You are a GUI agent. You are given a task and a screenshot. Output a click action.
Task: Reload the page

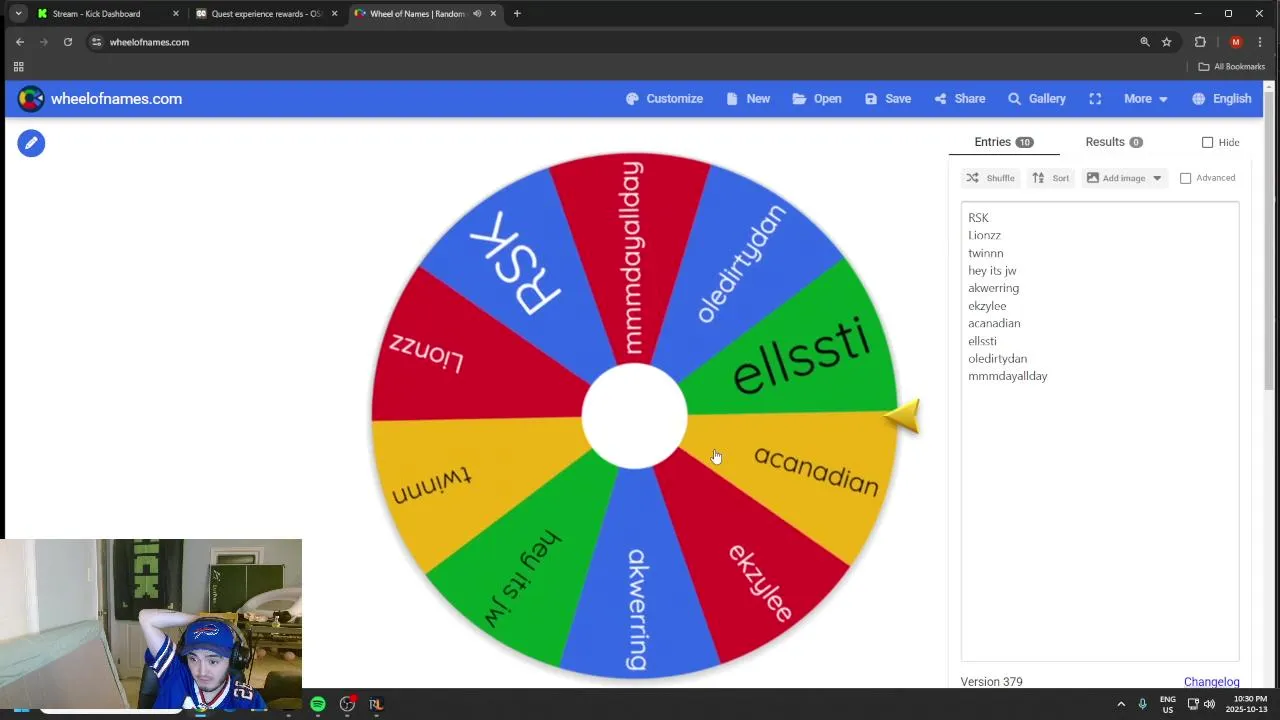tap(68, 42)
